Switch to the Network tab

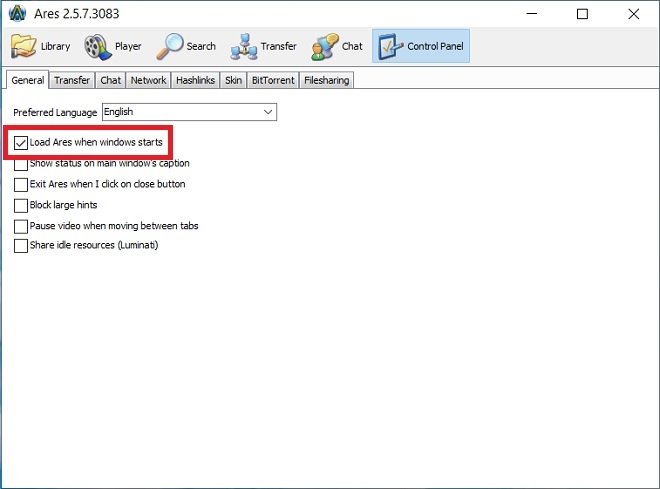click(x=148, y=80)
